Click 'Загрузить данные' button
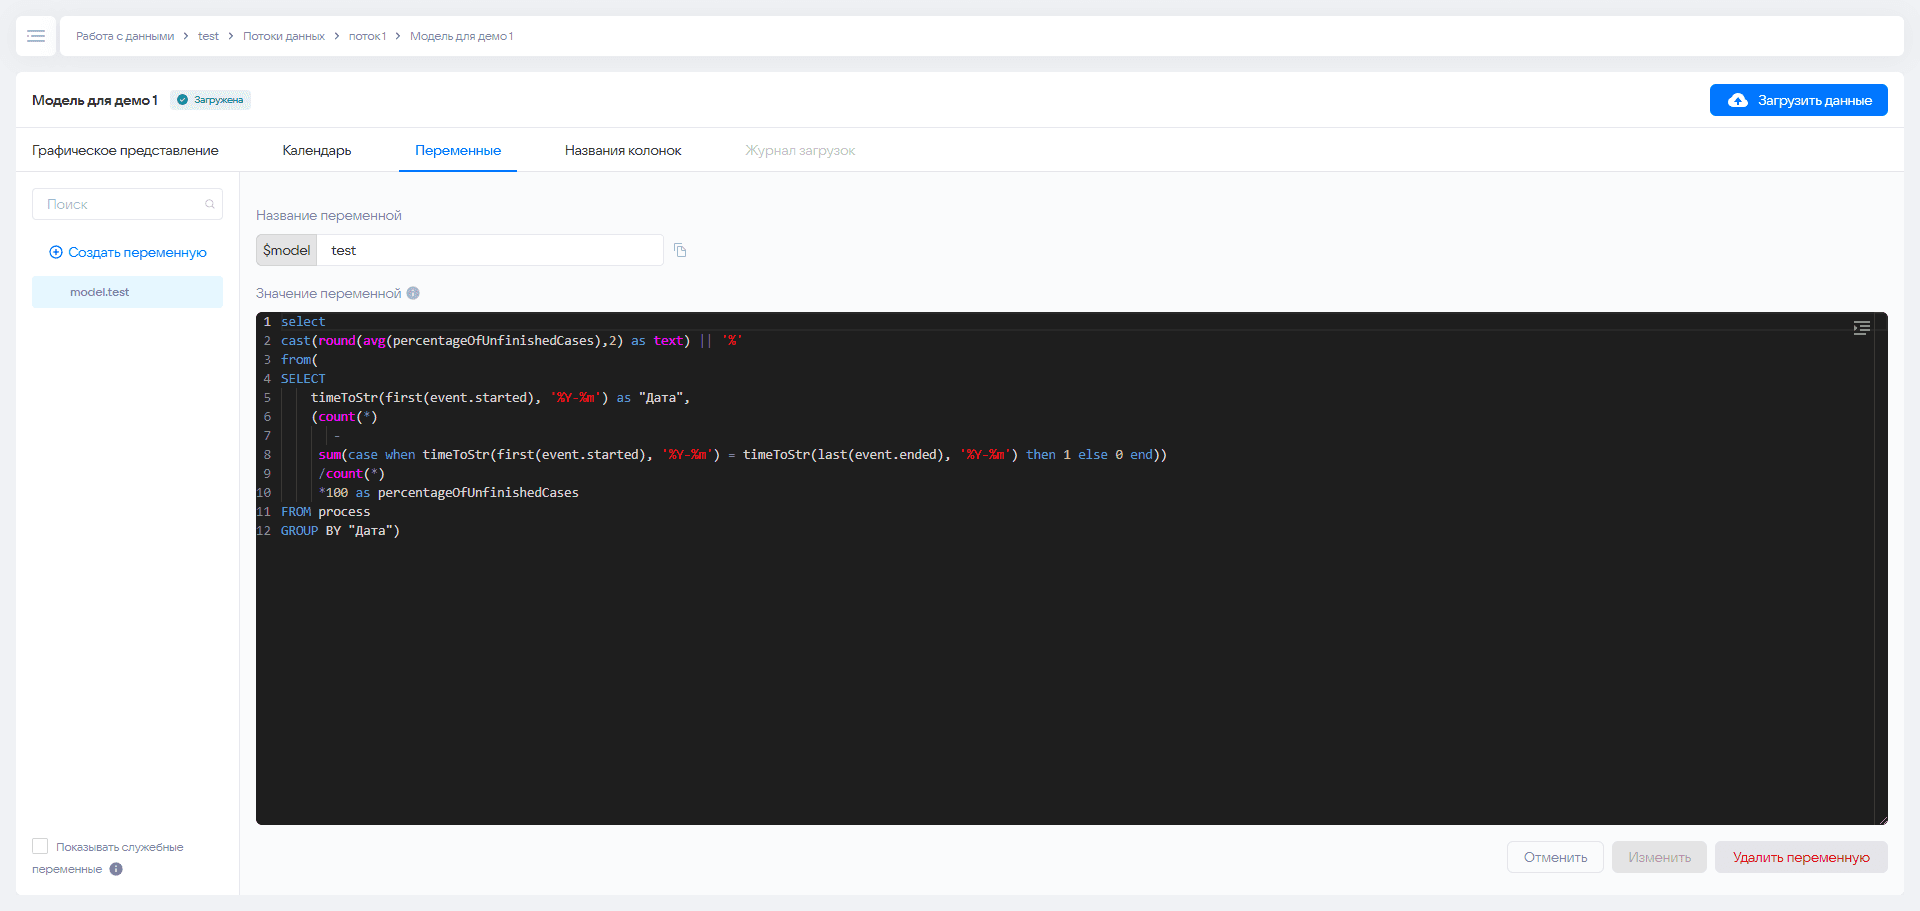The width and height of the screenshot is (1920, 911). pyautogui.click(x=1799, y=100)
